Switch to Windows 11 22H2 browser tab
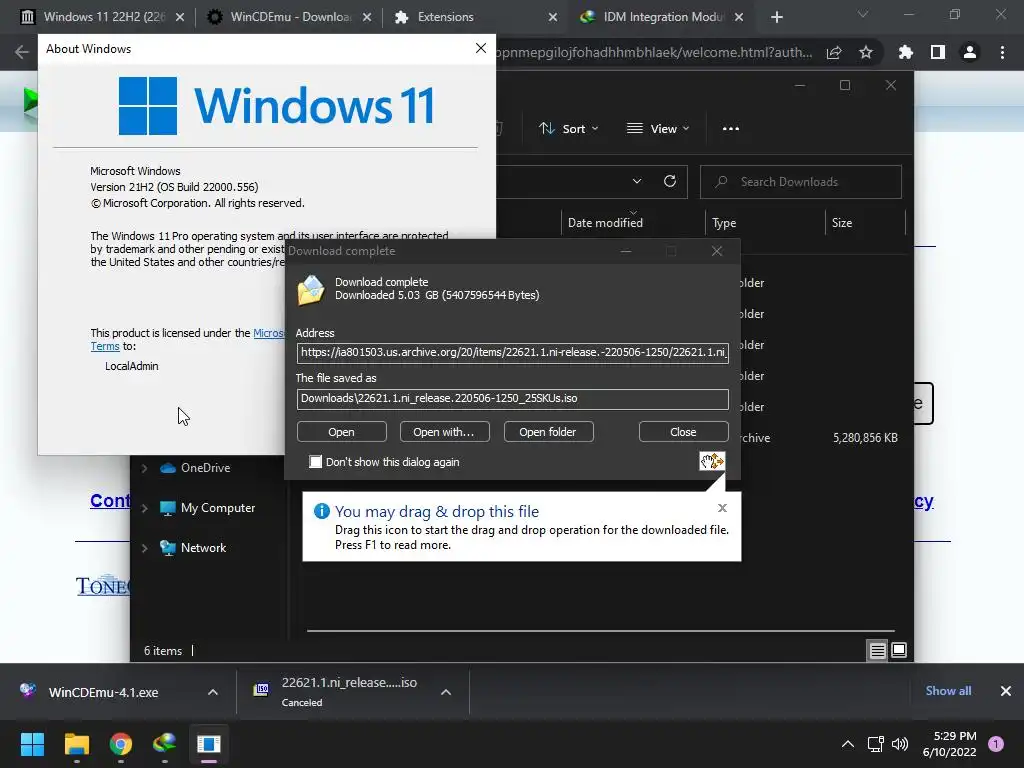 pos(101,17)
